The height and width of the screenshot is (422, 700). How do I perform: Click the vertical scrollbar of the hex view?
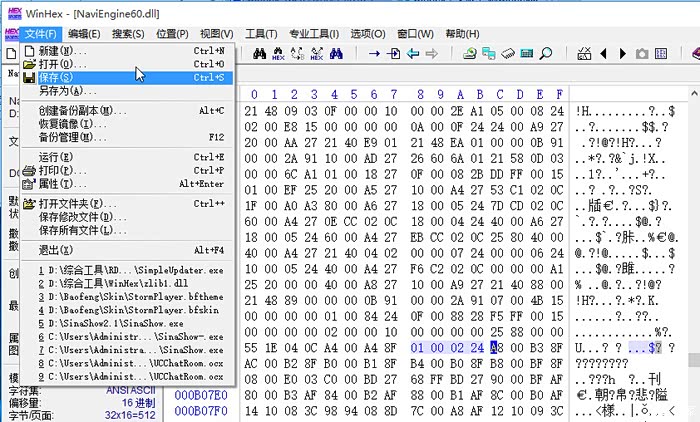(691, 250)
